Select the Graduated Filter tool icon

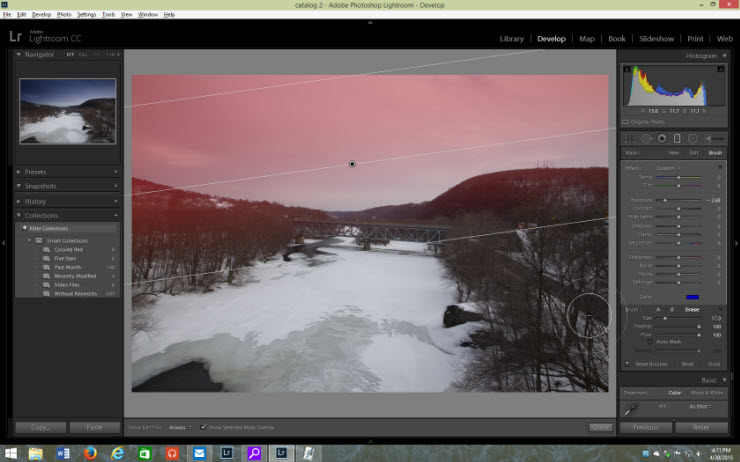pyautogui.click(x=677, y=138)
